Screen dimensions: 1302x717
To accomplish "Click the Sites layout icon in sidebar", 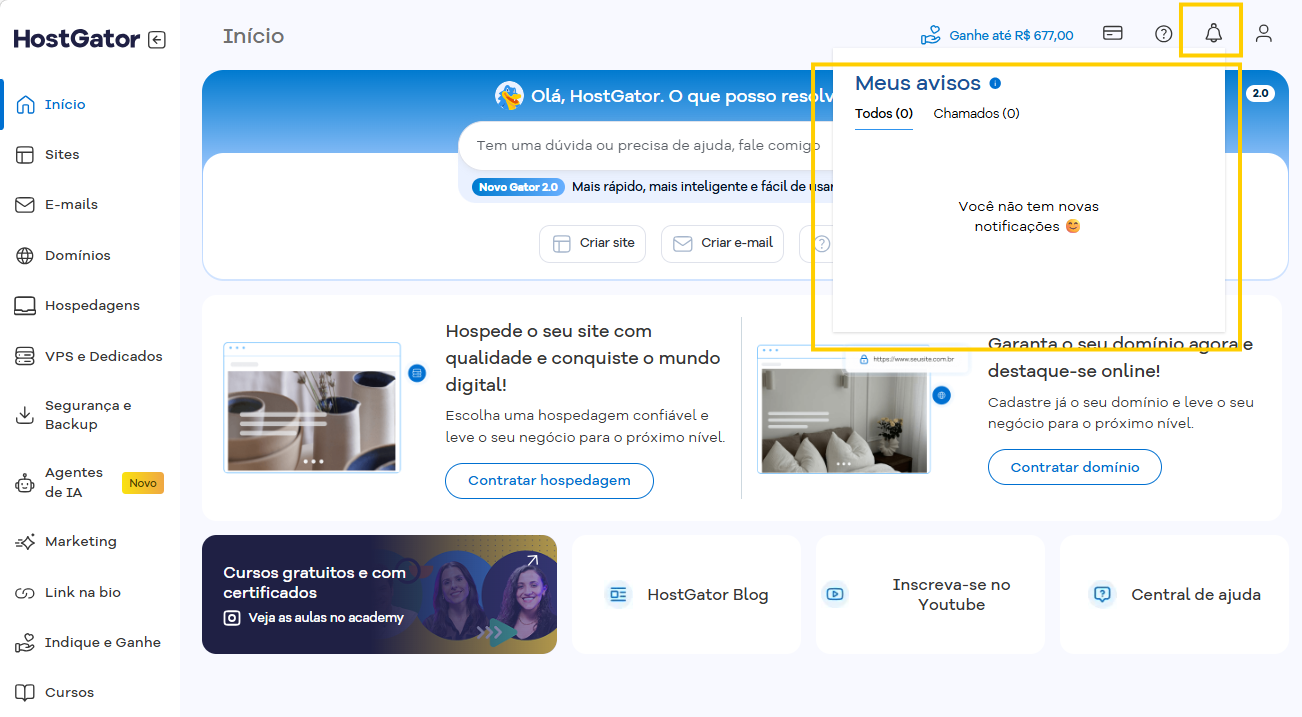I will pos(26,154).
